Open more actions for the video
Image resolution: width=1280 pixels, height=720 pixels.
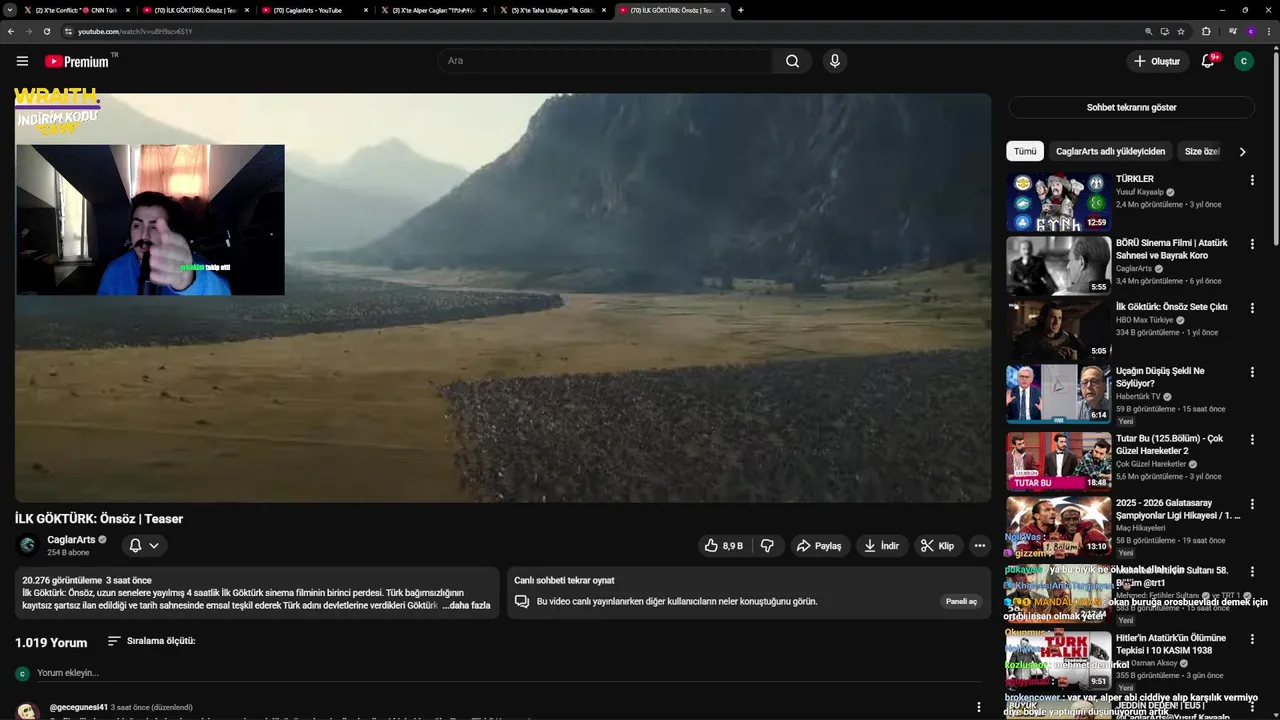pyautogui.click(x=980, y=546)
